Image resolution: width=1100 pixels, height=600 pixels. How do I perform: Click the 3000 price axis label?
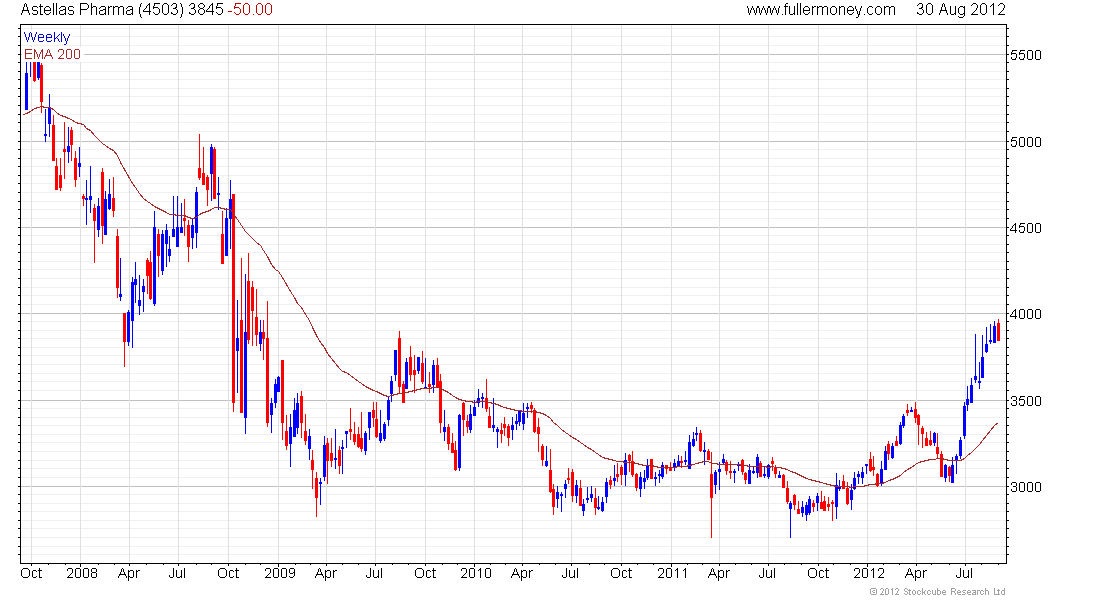(x=1025, y=487)
